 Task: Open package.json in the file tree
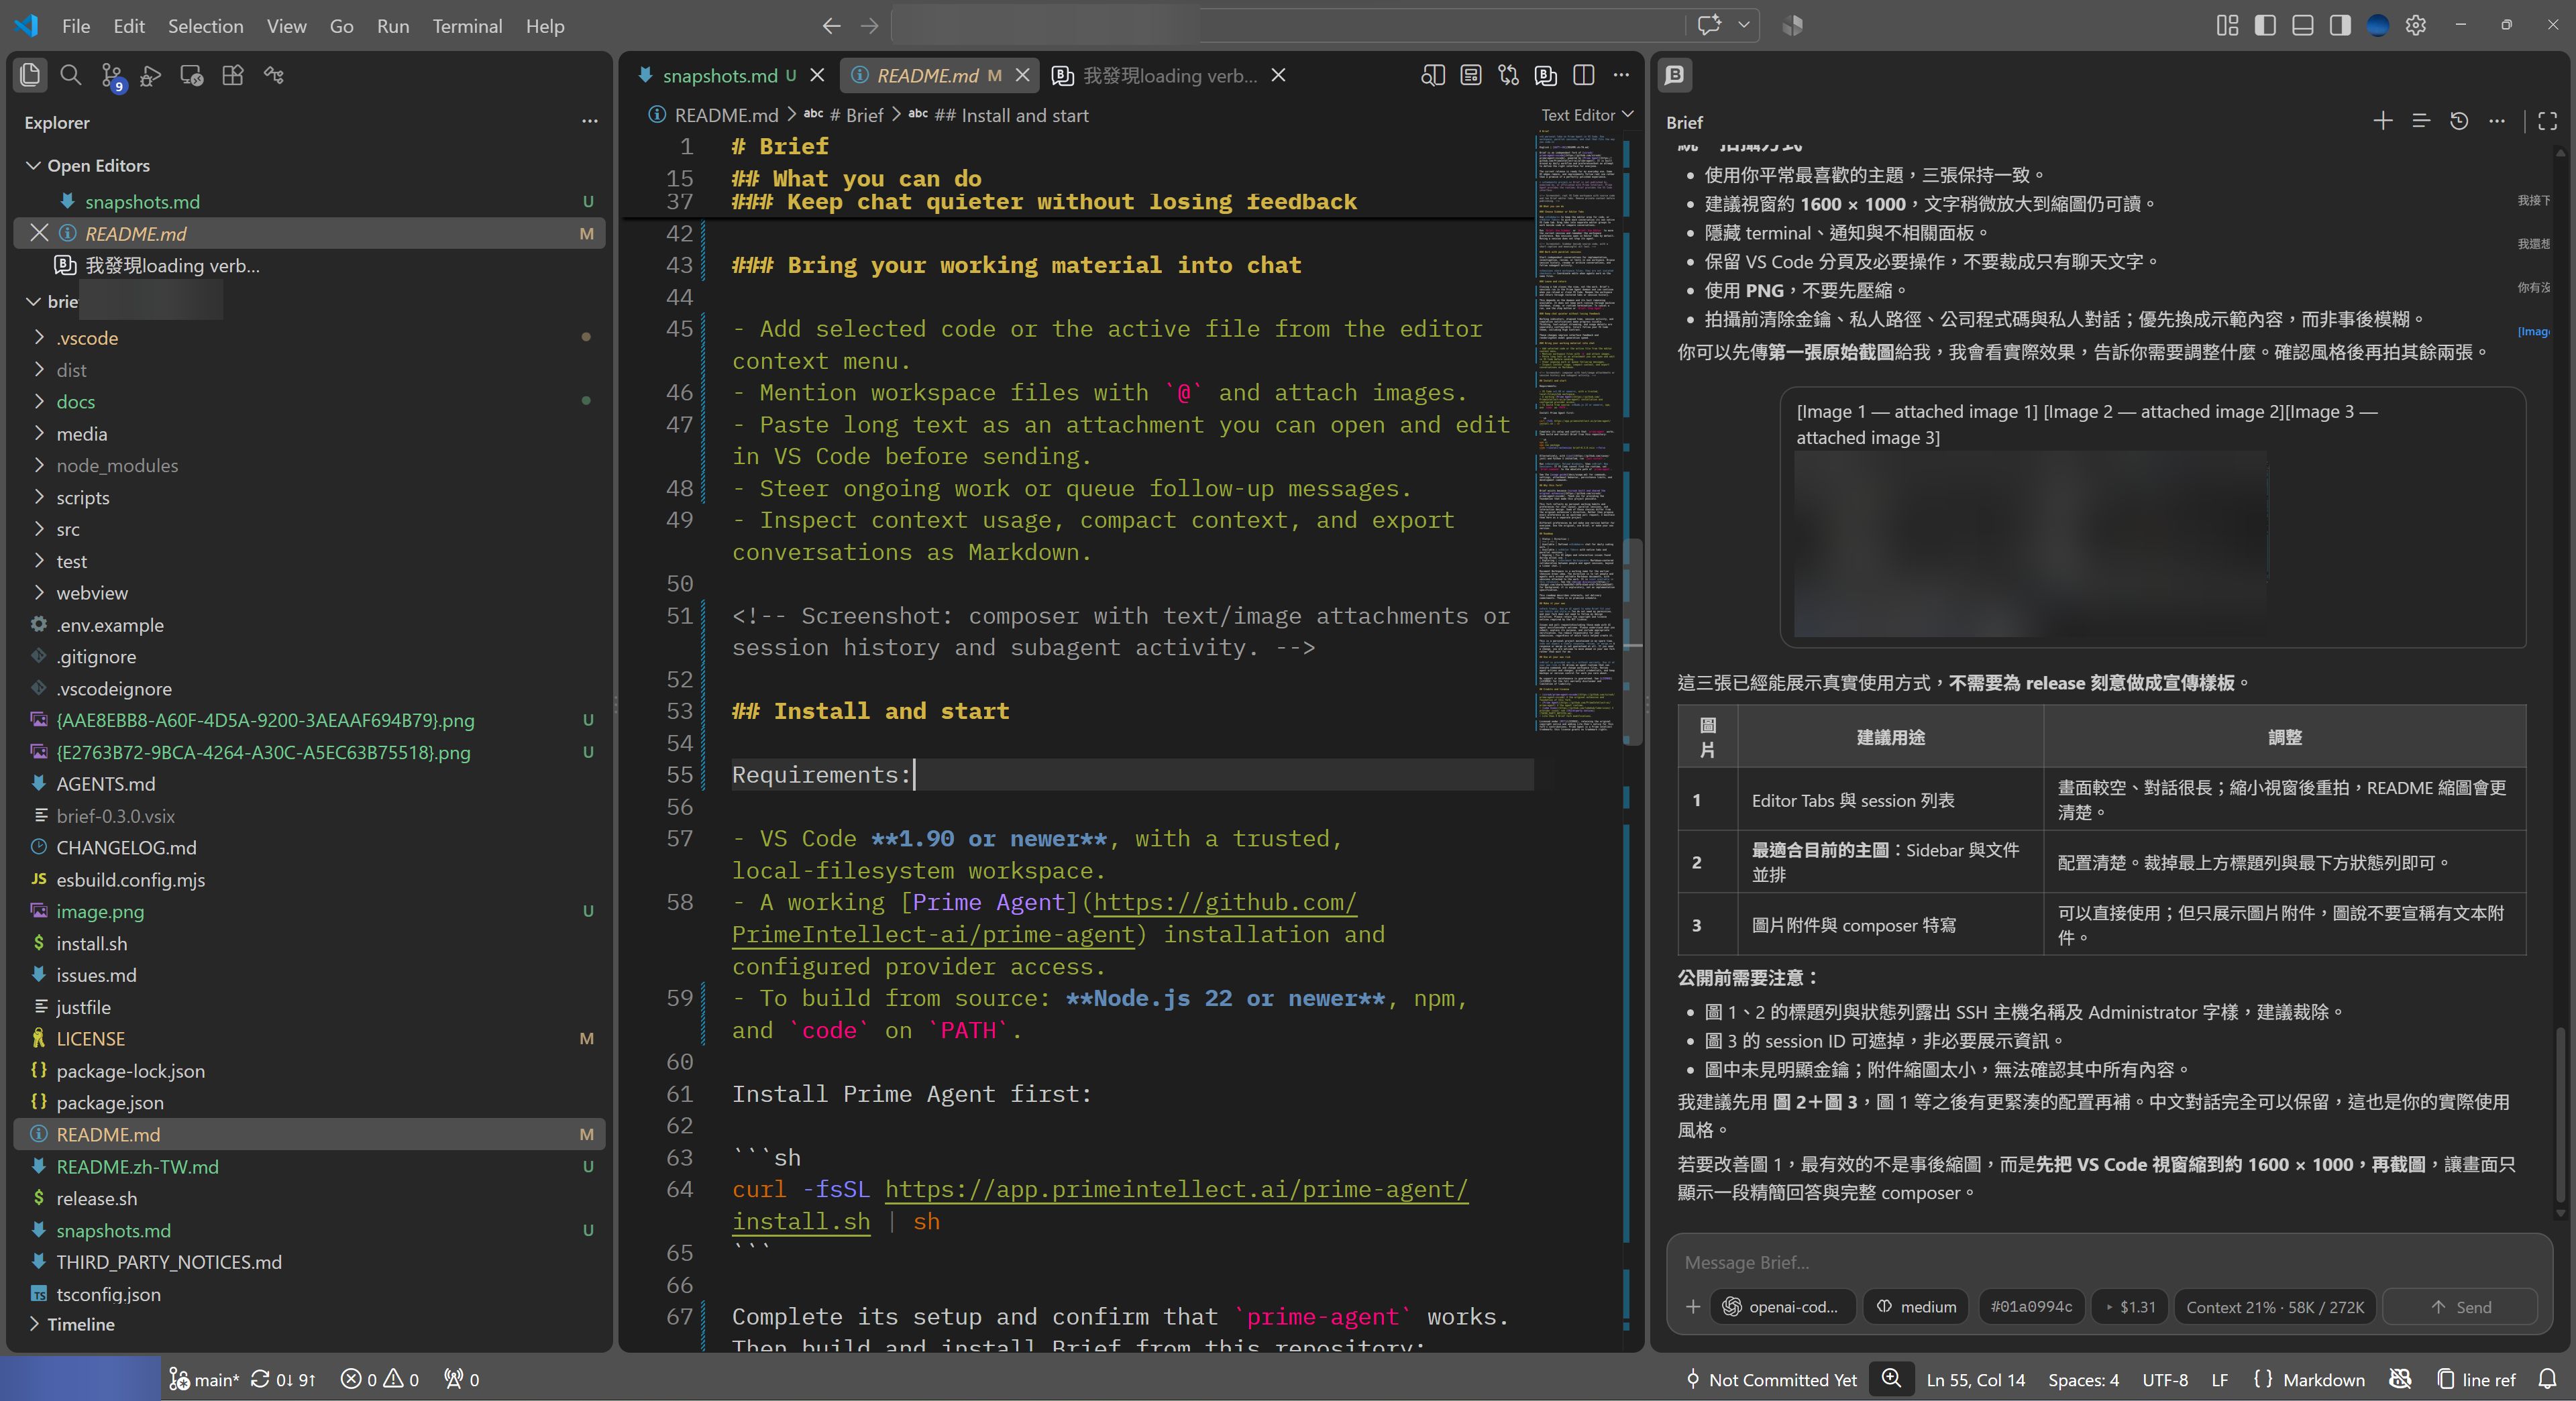click(x=310, y=1102)
